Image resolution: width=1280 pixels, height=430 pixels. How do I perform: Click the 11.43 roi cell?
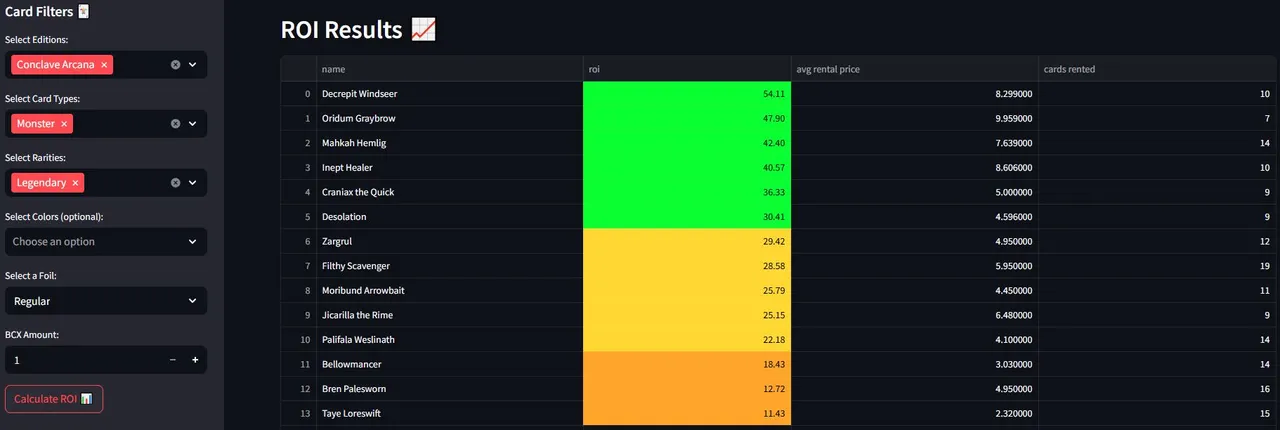point(687,413)
